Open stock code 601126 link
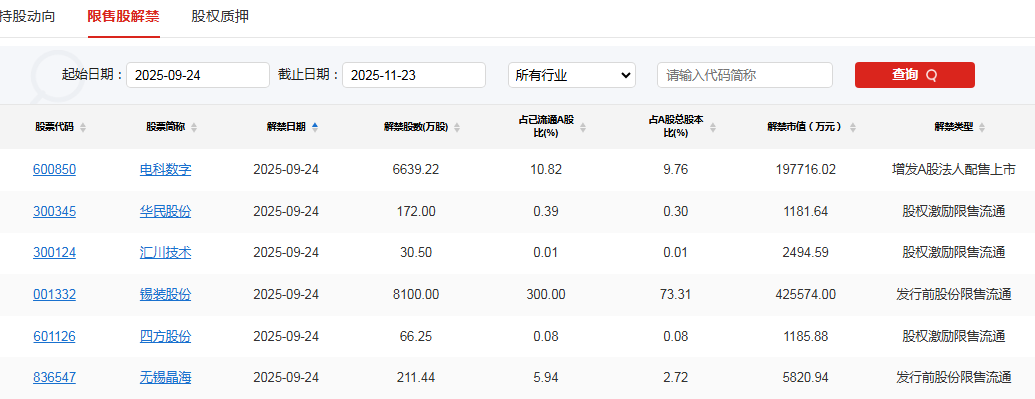 pyautogui.click(x=54, y=337)
